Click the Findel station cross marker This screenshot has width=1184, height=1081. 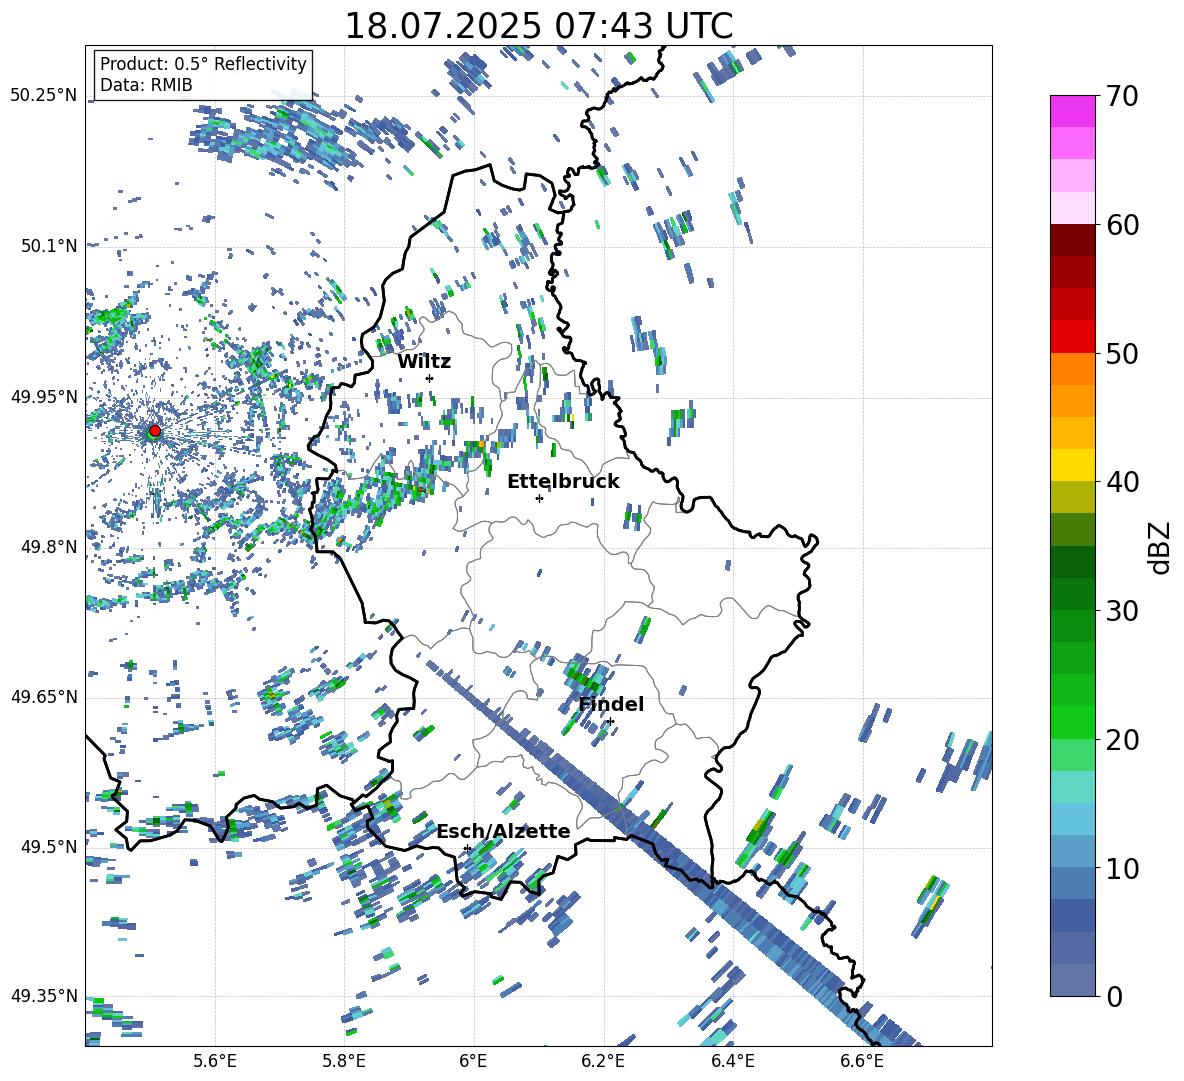click(611, 722)
